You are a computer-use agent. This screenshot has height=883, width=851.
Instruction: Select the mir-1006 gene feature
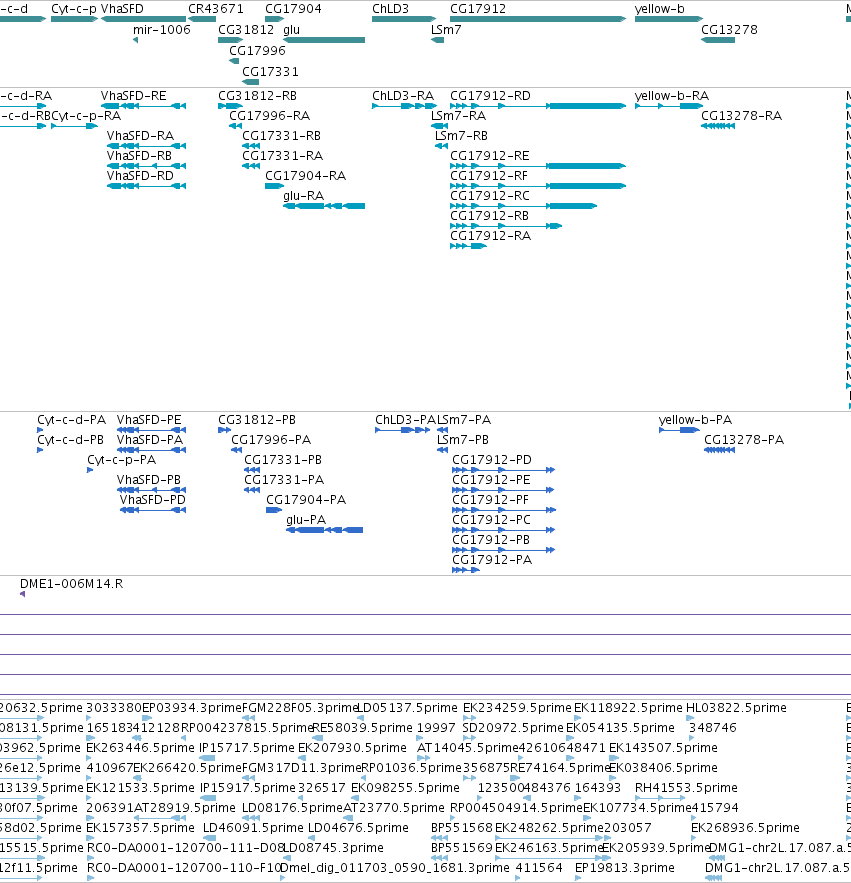[135, 40]
